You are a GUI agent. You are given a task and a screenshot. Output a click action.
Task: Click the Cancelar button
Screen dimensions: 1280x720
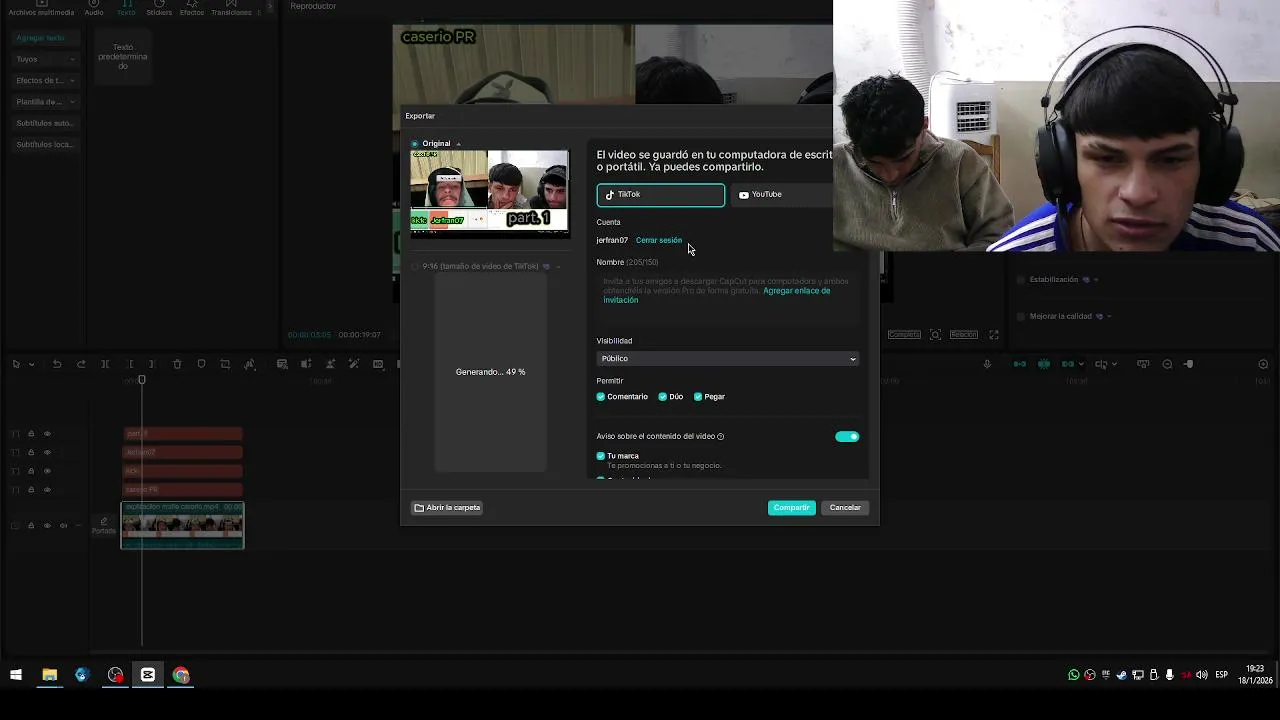(x=845, y=507)
